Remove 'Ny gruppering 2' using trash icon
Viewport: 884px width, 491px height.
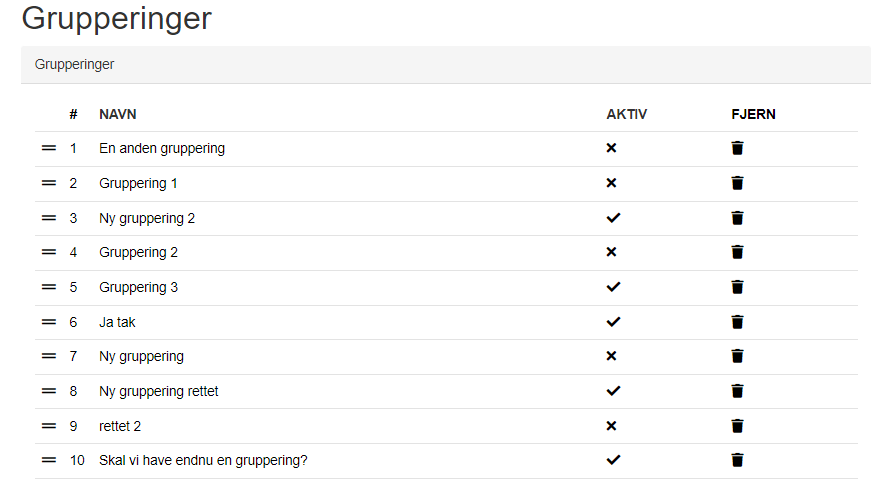click(737, 218)
